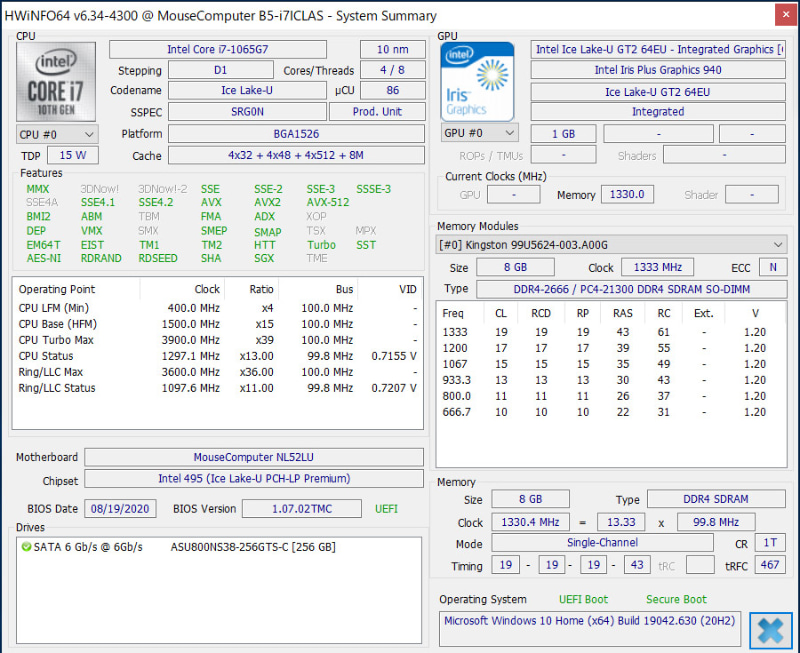This screenshot has height=653, width=800.
Task: Click the UEFI Boot label
Action: (583, 598)
